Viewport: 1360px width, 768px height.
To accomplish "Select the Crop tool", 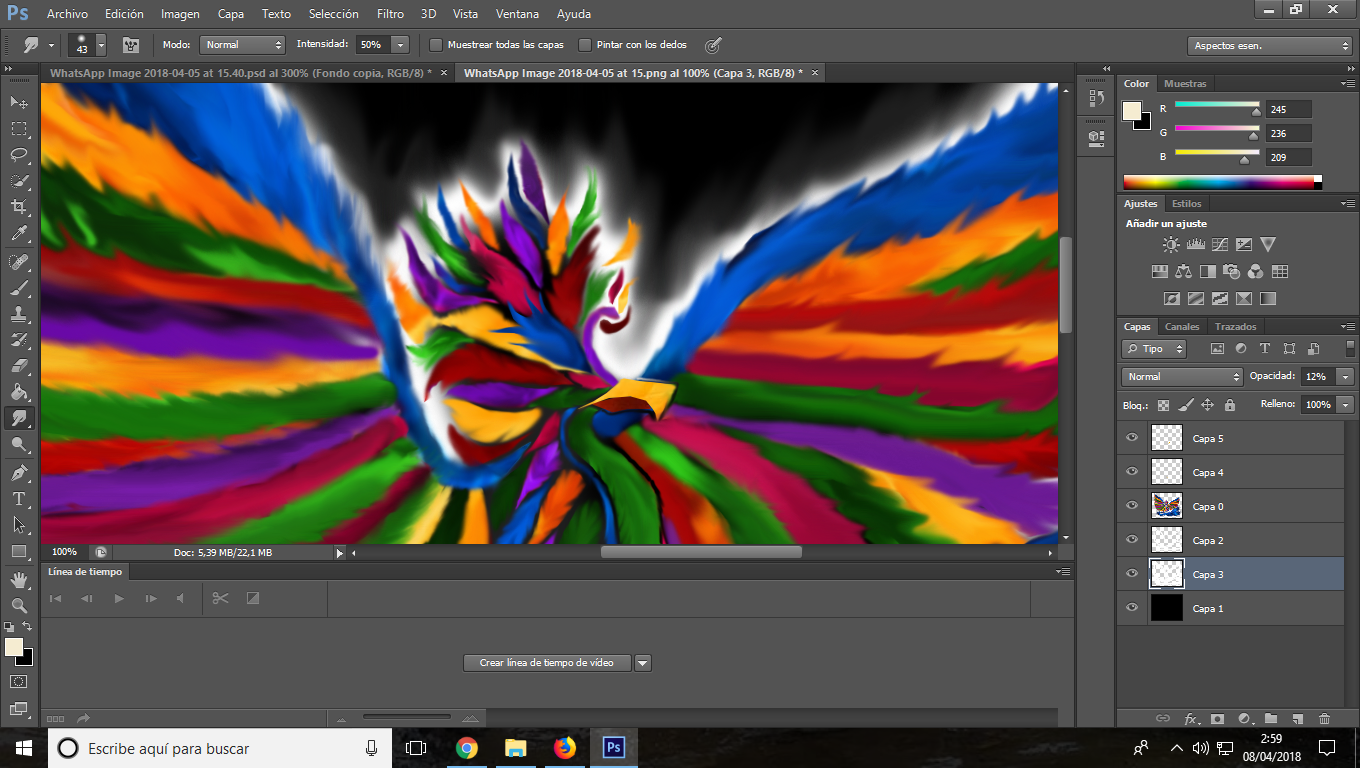I will point(19,206).
